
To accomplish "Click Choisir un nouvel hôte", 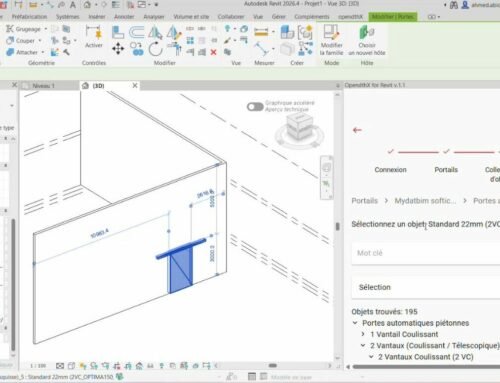I will (367, 40).
